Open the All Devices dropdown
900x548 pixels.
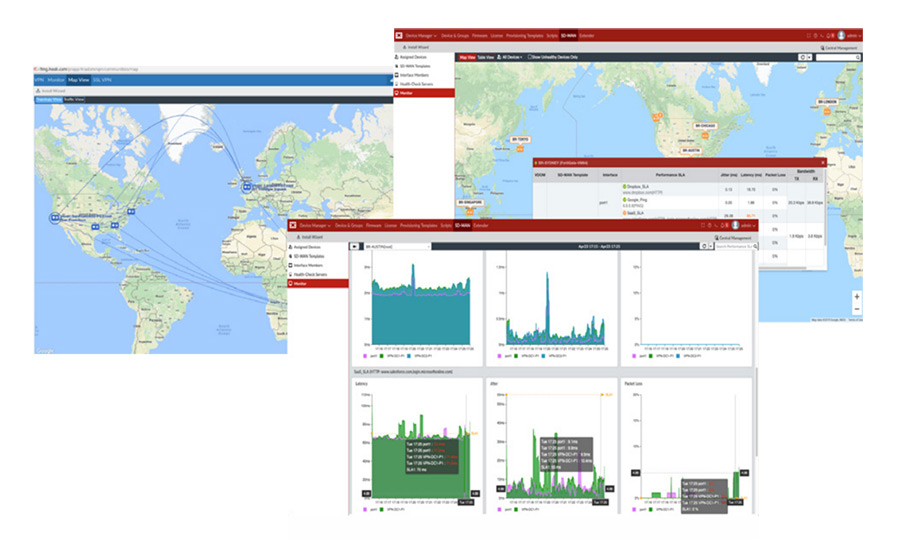pos(513,58)
